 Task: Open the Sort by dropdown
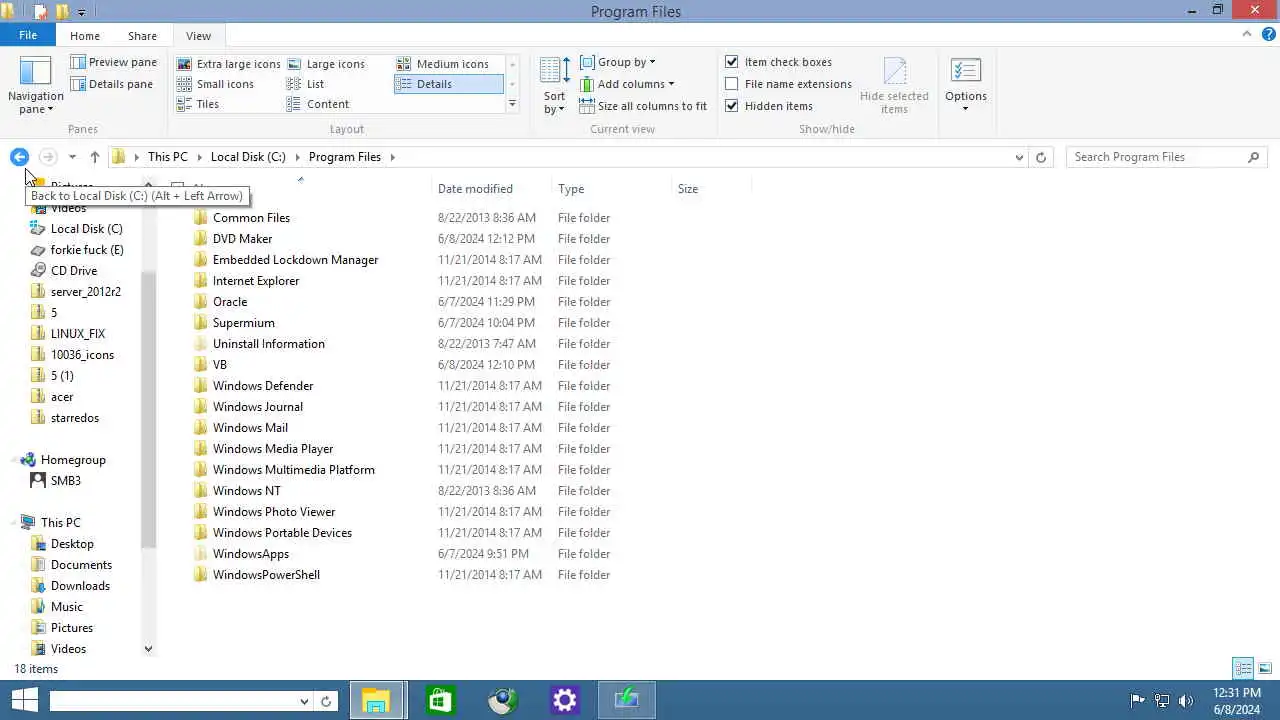click(x=555, y=86)
